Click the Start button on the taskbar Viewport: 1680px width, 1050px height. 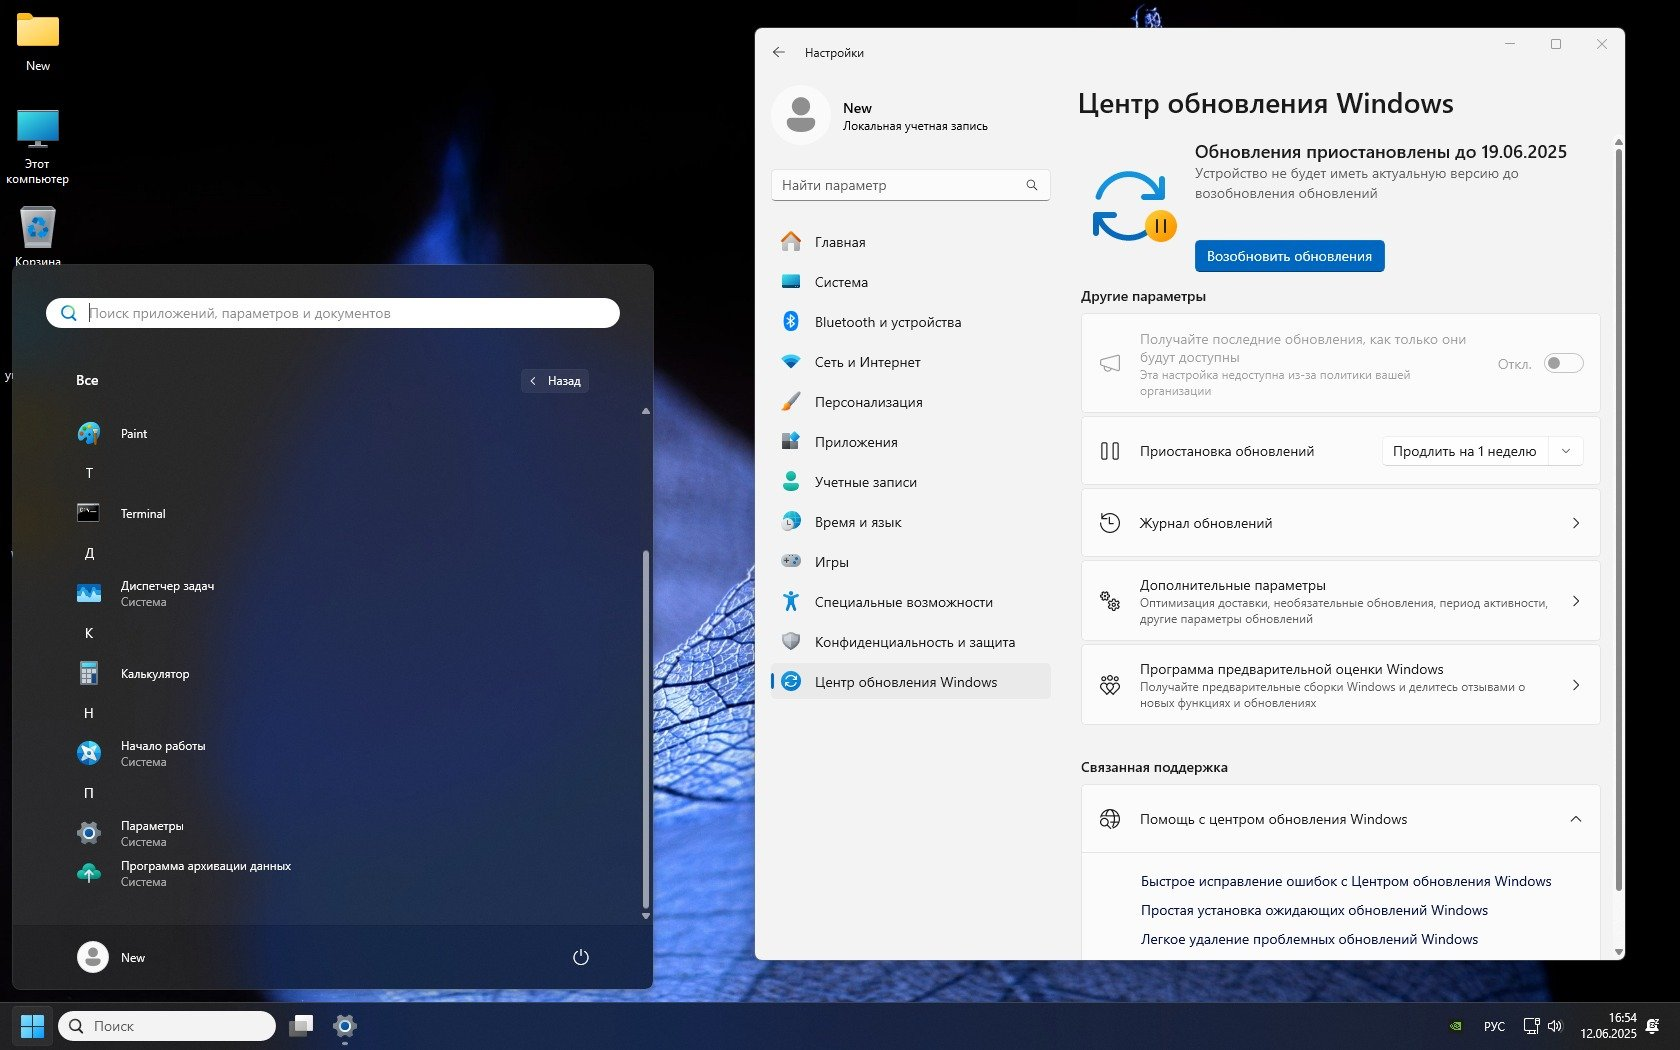33,1026
